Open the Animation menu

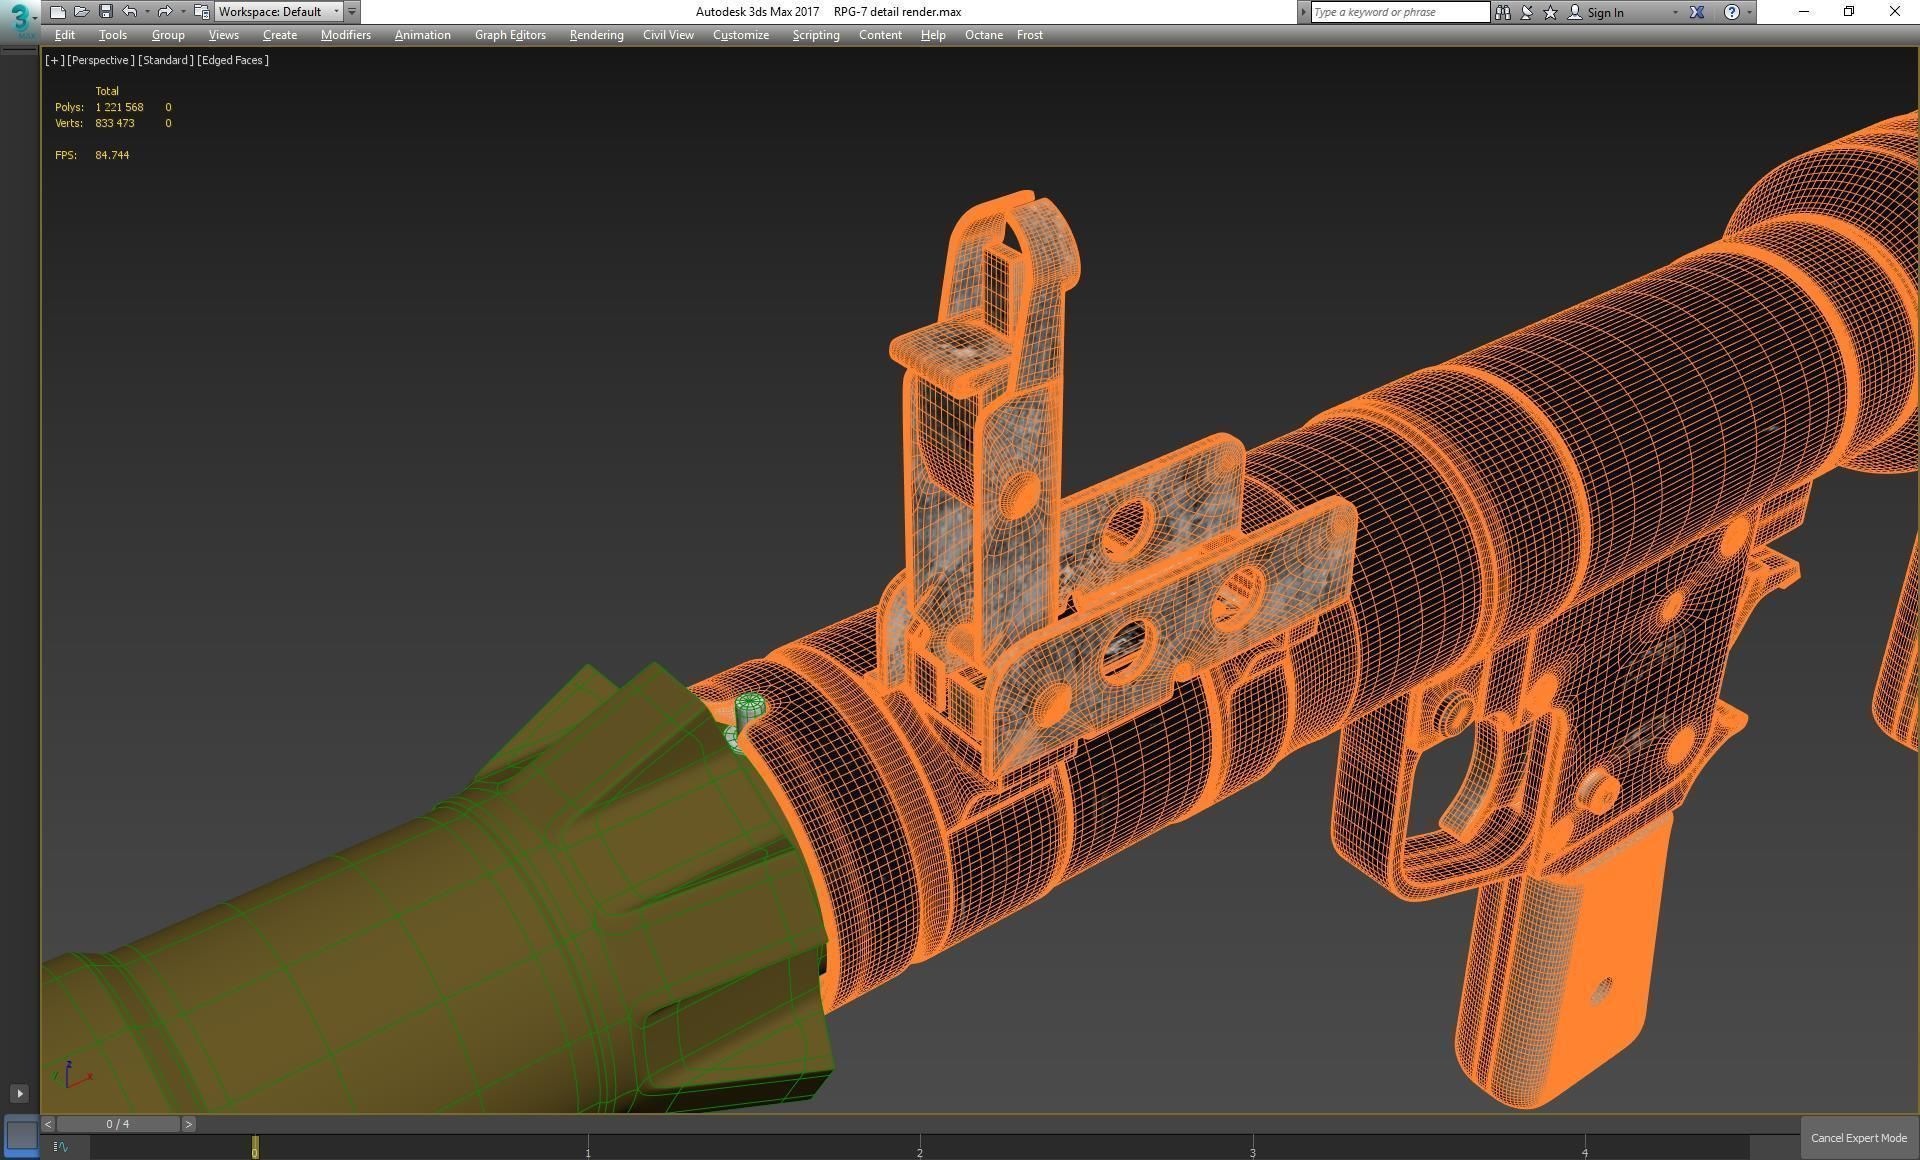click(x=422, y=35)
